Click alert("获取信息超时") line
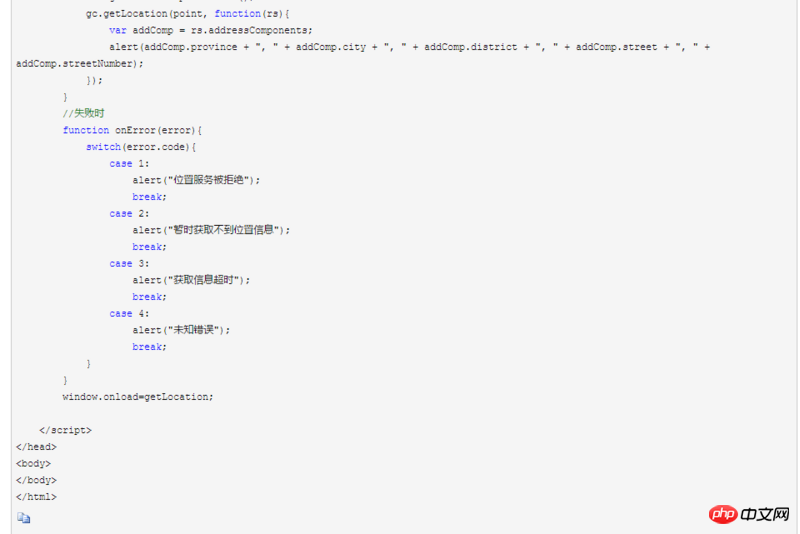The height and width of the screenshot is (534, 800). click(191, 280)
